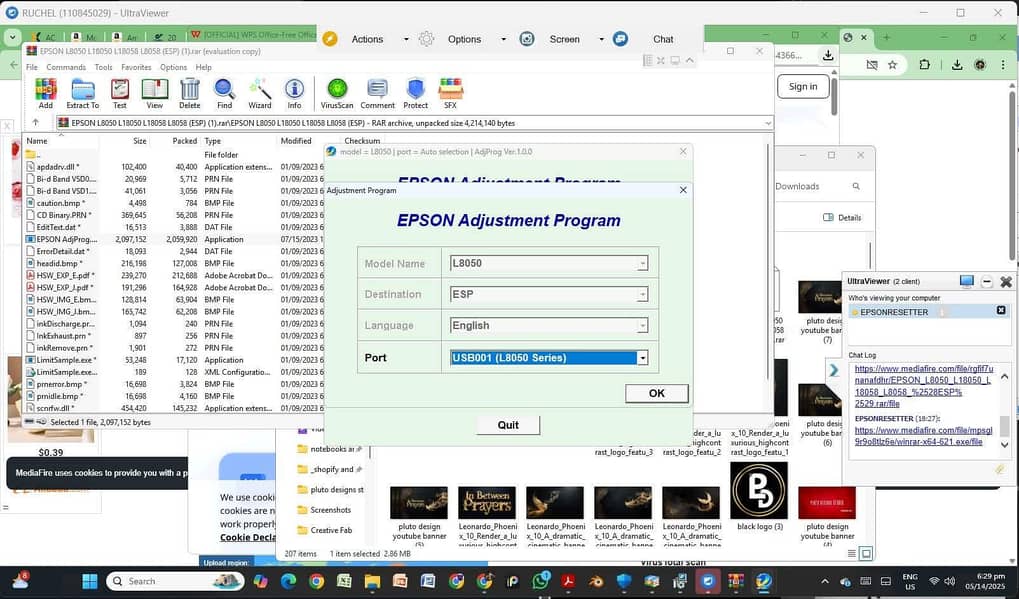Open WinRAR Help menu
The width and height of the screenshot is (1019, 599).
[203, 67]
